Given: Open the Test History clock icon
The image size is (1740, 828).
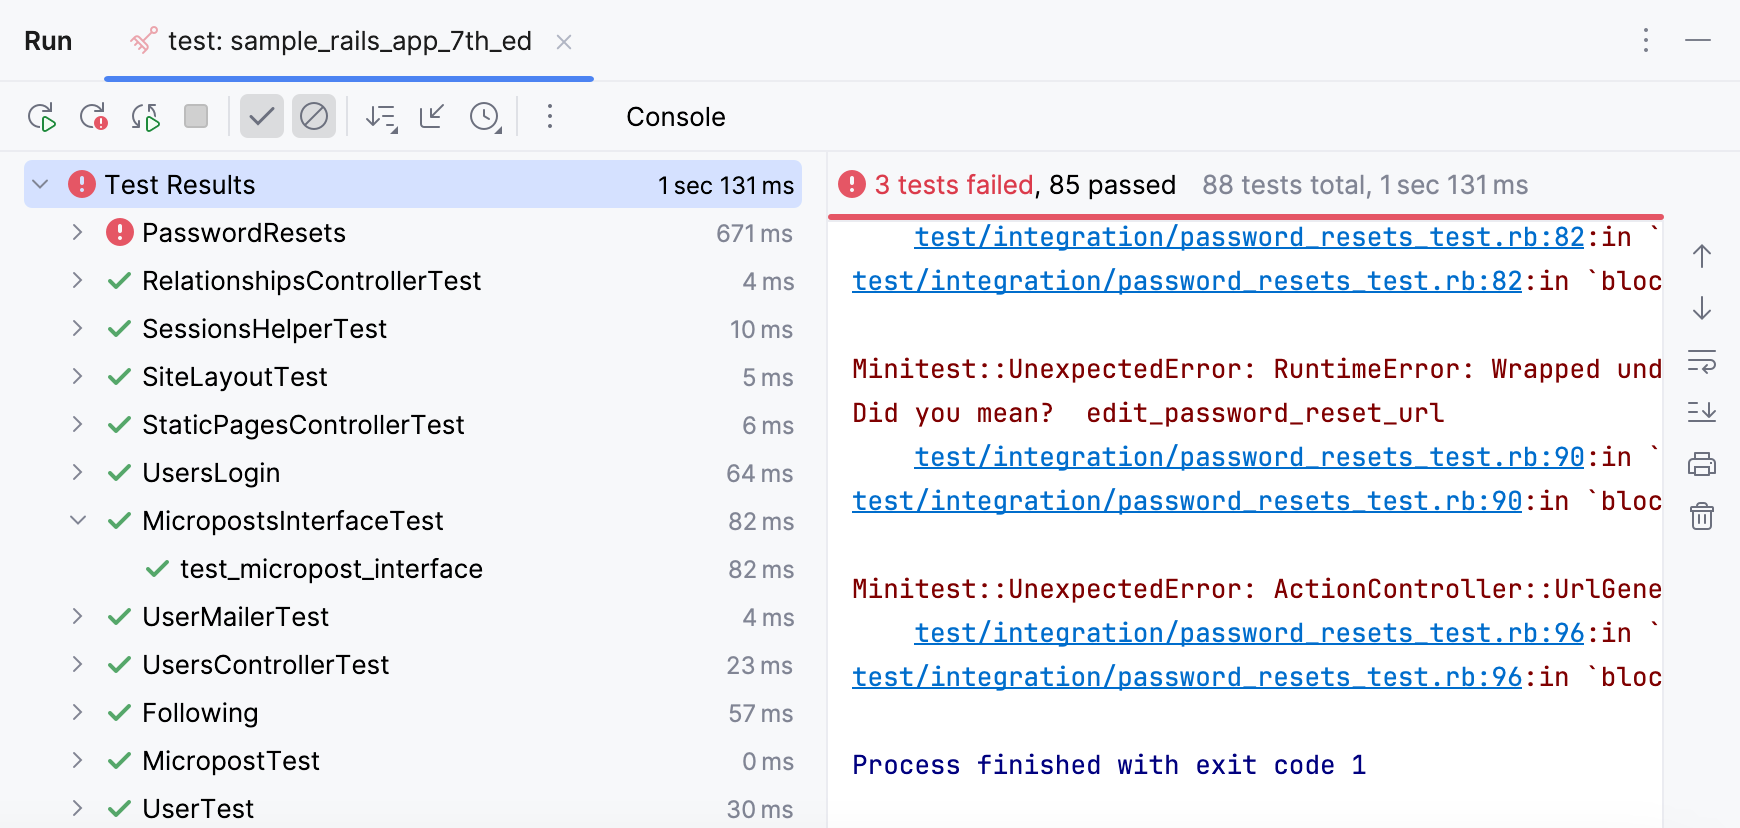Looking at the screenshot, I should click(485, 117).
